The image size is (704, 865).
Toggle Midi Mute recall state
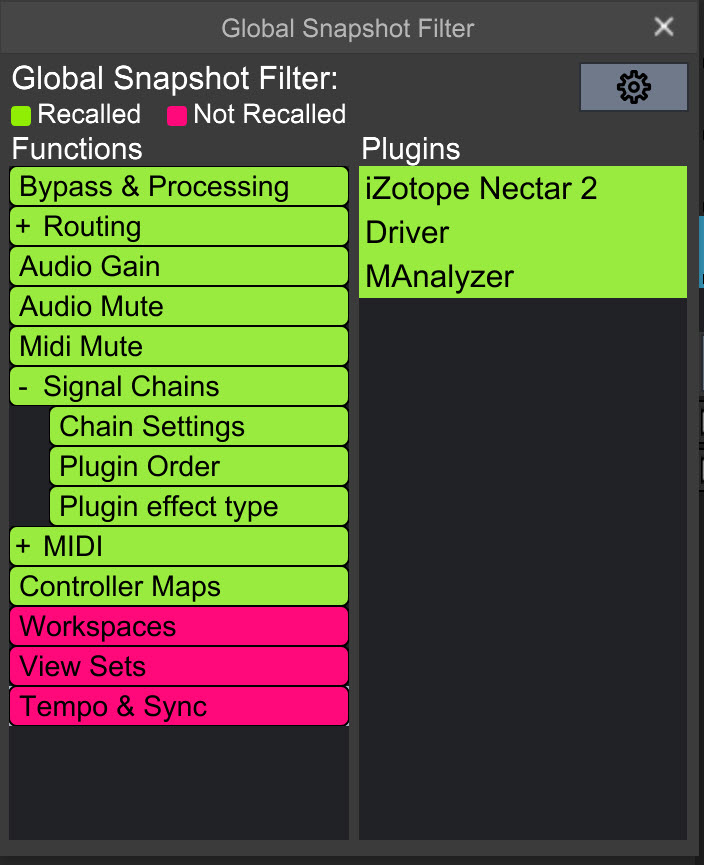pyautogui.click(x=178, y=347)
